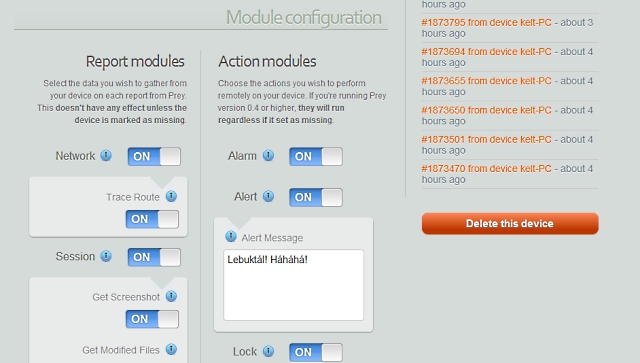
Task: View Alert Message info icon
Action: tap(231, 236)
